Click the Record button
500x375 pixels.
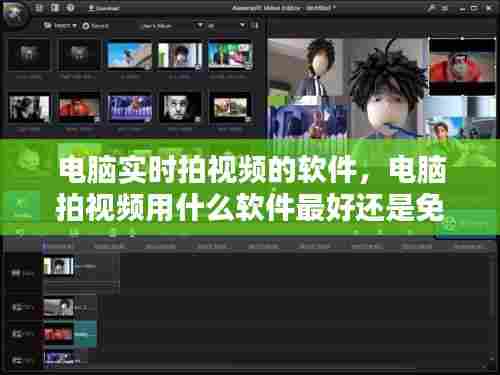(x=95, y=26)
